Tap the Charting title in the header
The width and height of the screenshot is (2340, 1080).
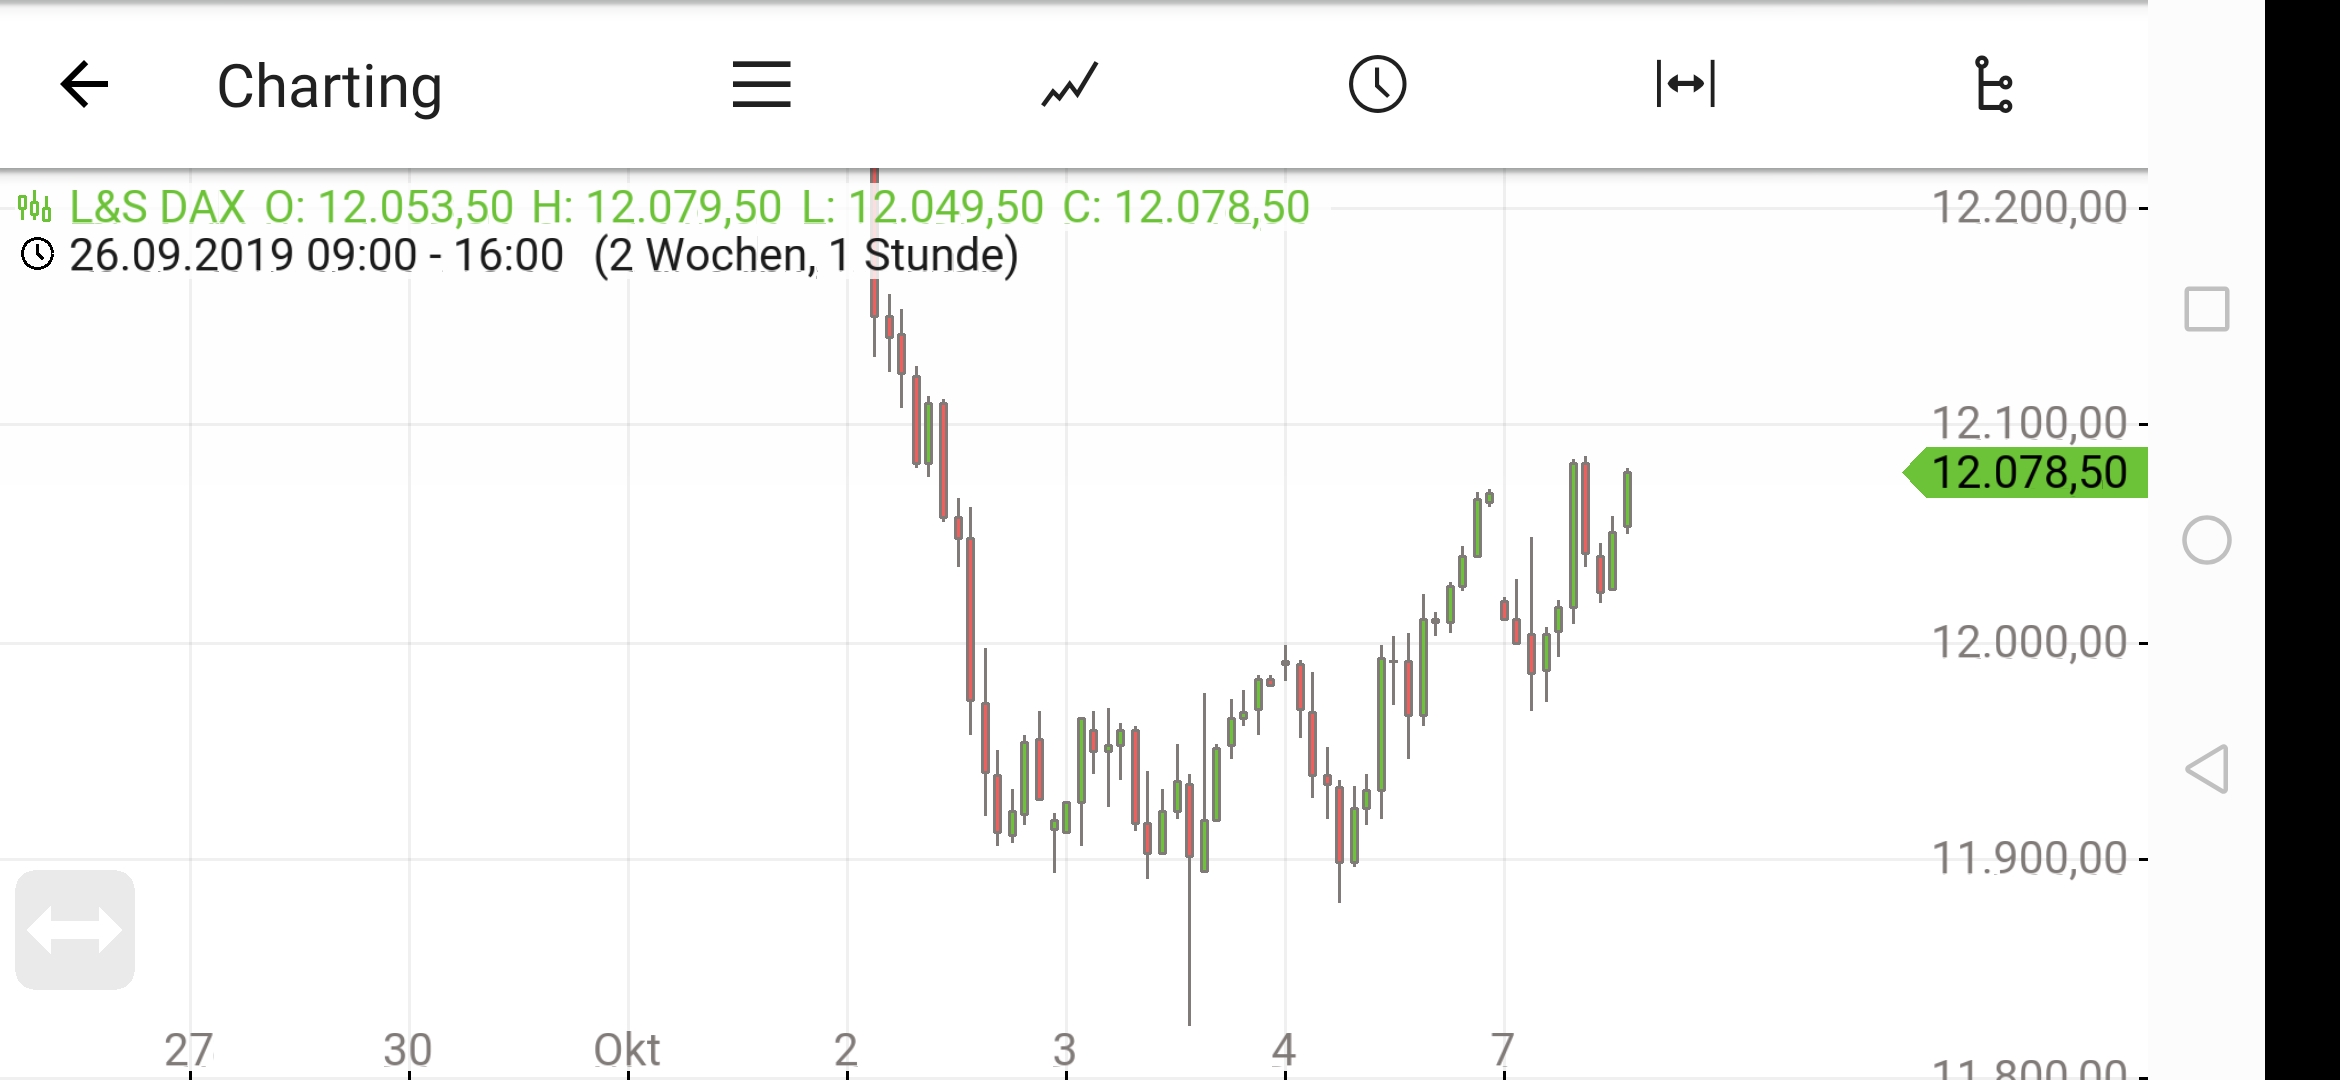click(x=329, y=86)
